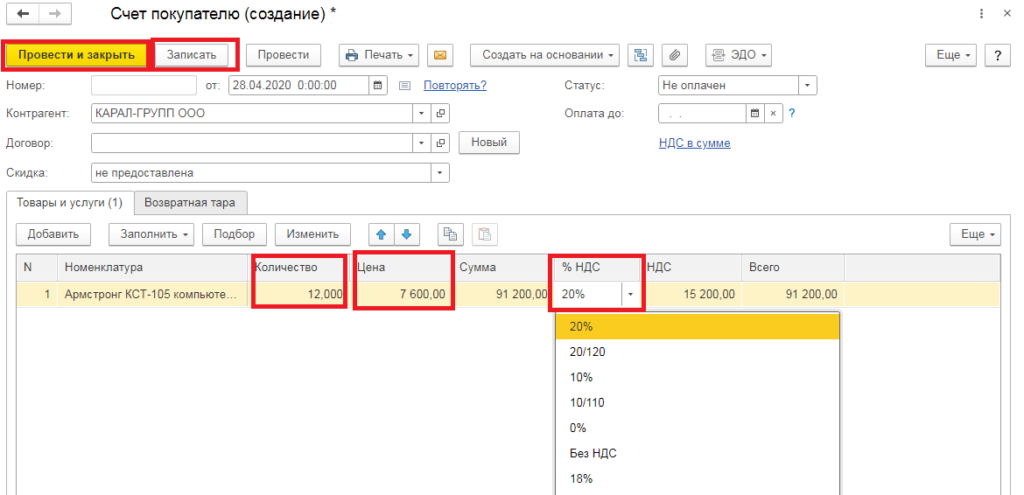The image size is (1024, 495).
Task: Open calendar for Оплата до field
Action: coord(755,113)
